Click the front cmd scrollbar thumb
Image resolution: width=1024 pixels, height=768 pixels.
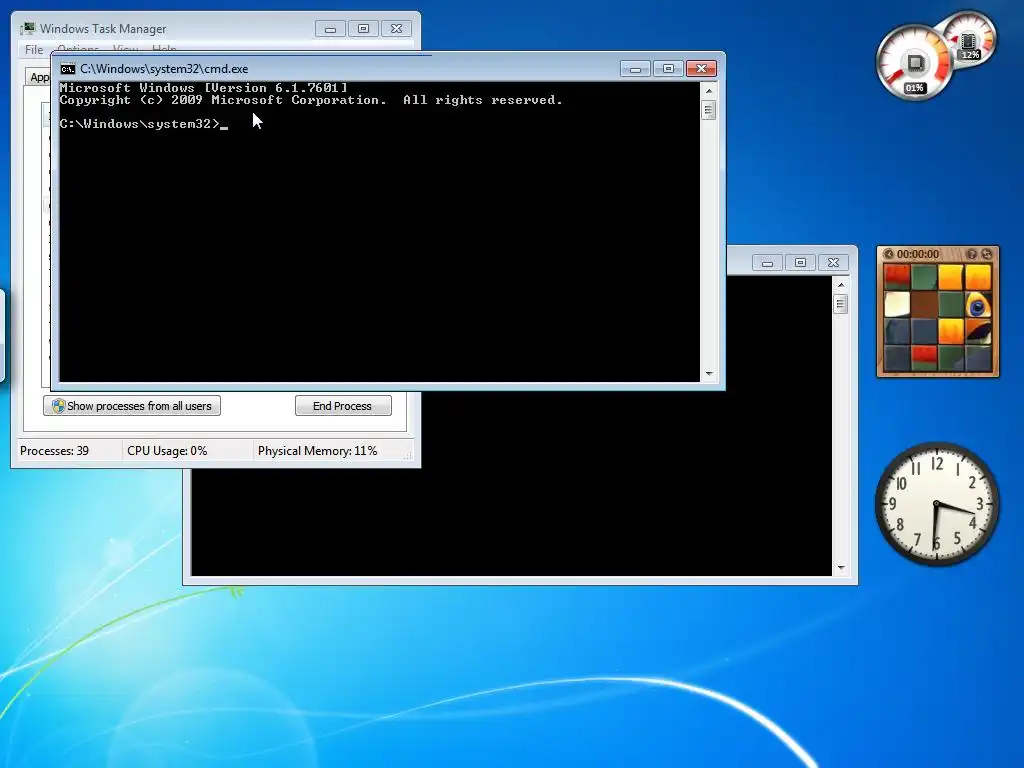click(709, 110)
